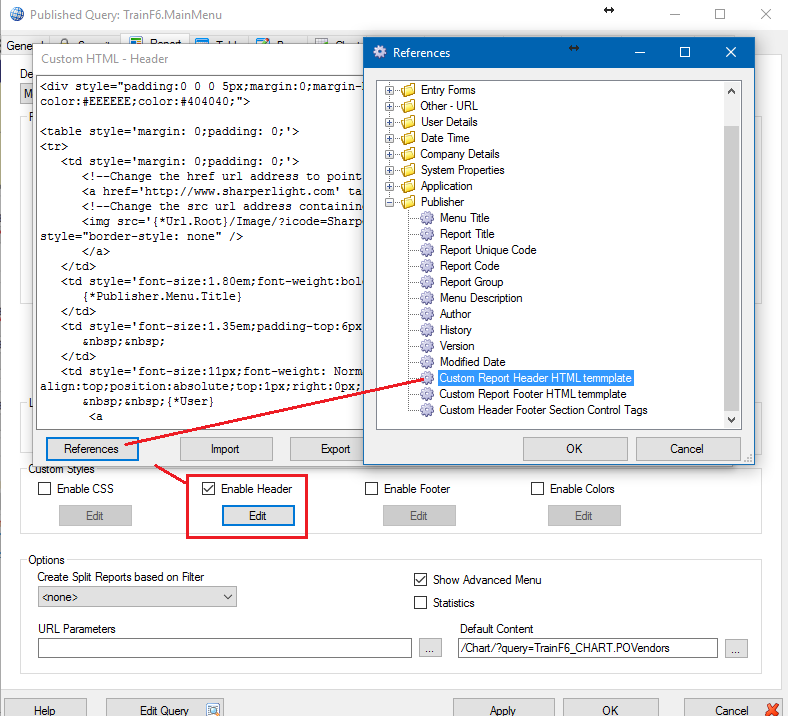Click the Menu Title gear icon
This screenshot has width=788, height=716.
point(427,218)
